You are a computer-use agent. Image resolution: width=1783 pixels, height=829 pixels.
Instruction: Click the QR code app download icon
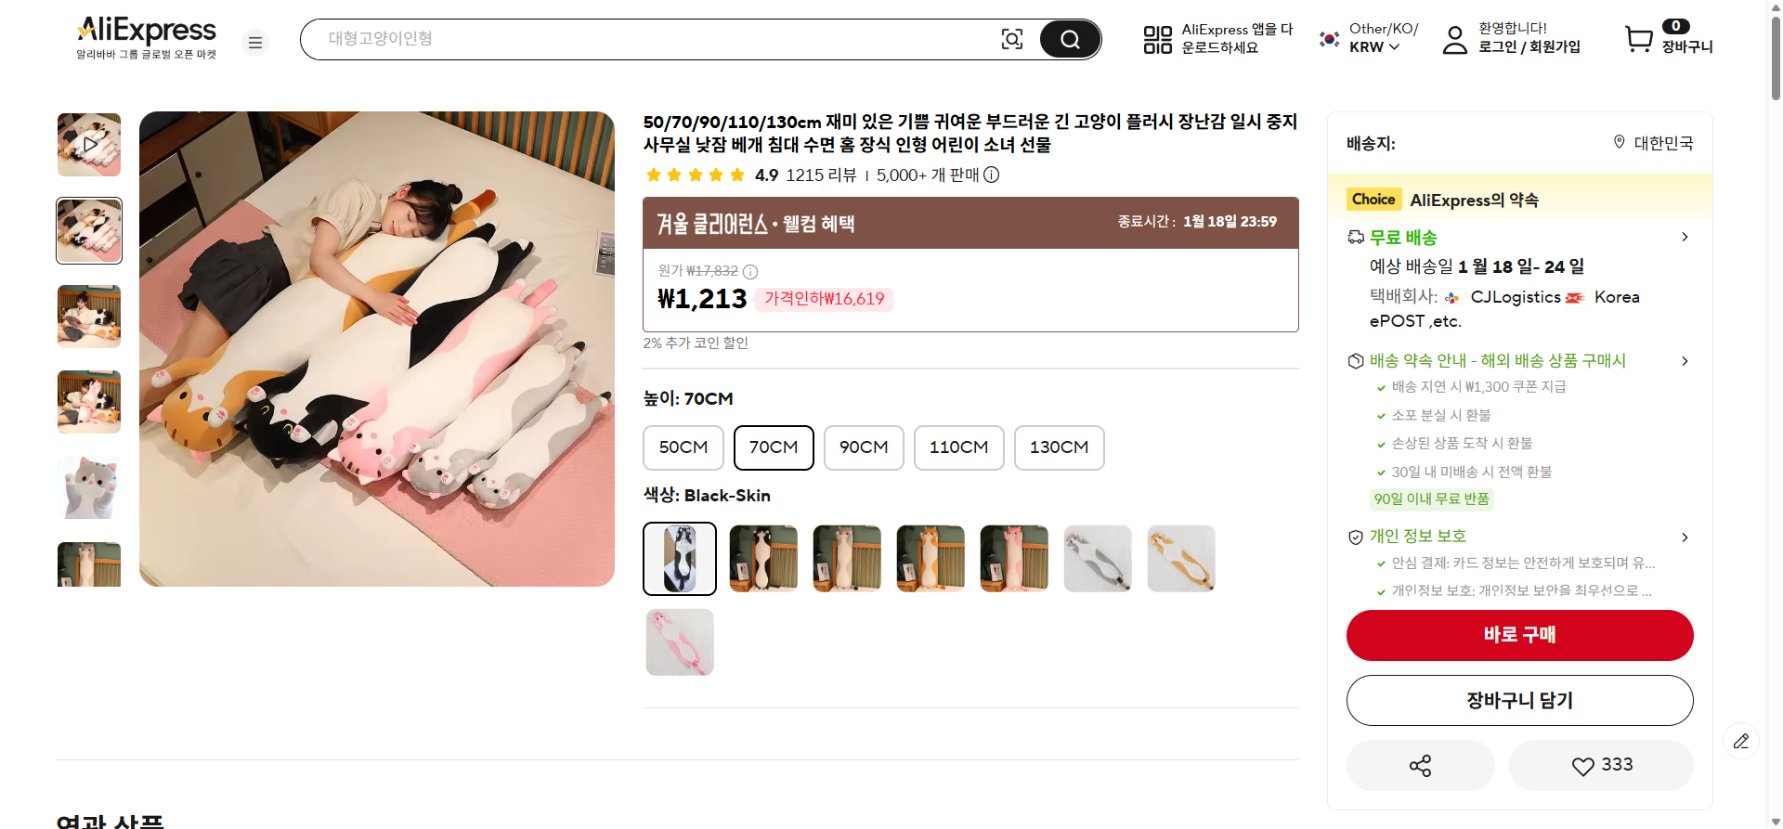pos(1157,40)
